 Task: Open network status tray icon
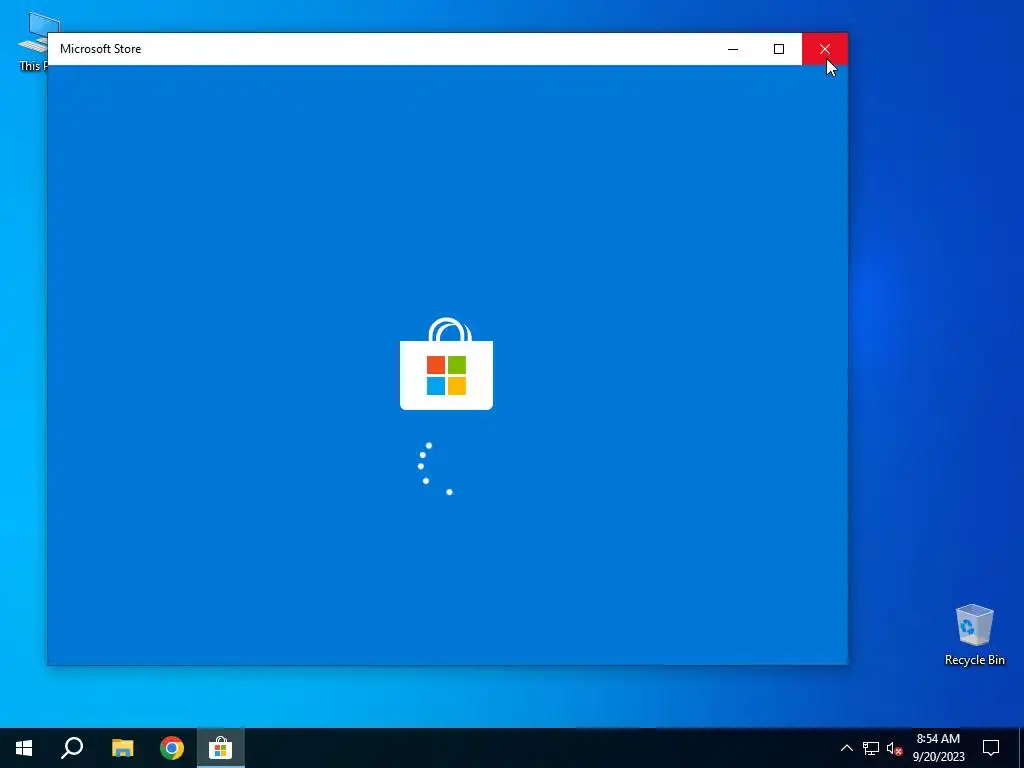(871, 748)
